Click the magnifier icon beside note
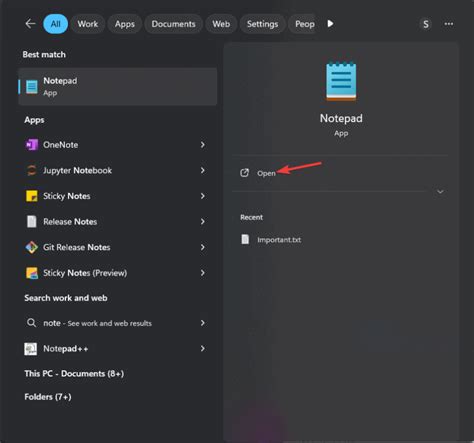Screen dimensions: 474x443 pyautogui.click(x=31, y=323)
